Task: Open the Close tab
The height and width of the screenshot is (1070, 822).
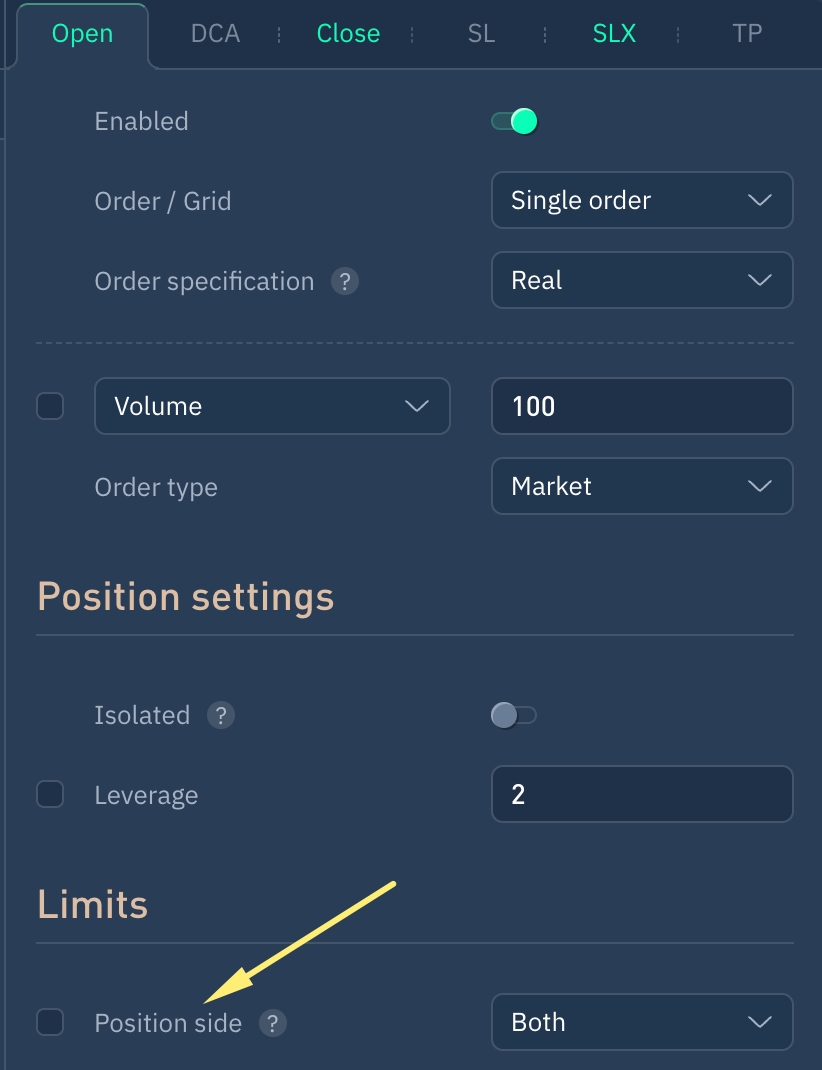Action: coord(348,34)
